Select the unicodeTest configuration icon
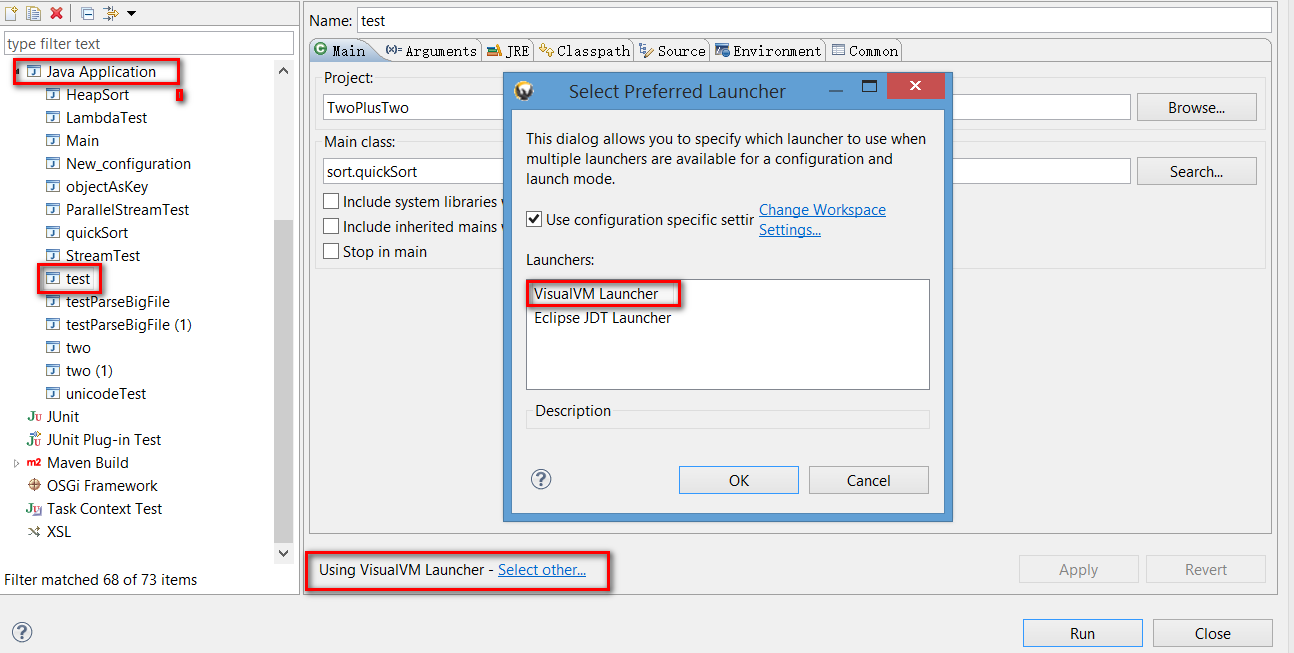This screenshot has width=1294, height=653. [x=54, y=394]
